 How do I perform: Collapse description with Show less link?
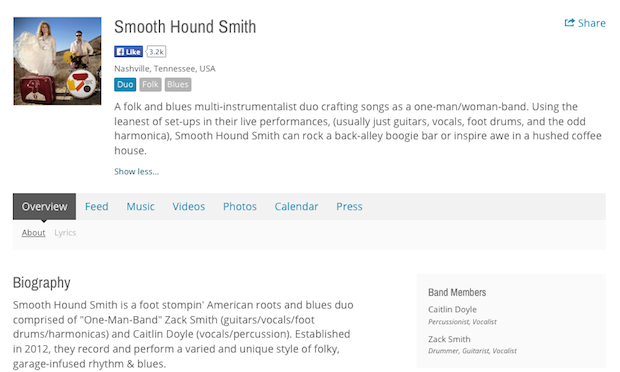[136, 172]
